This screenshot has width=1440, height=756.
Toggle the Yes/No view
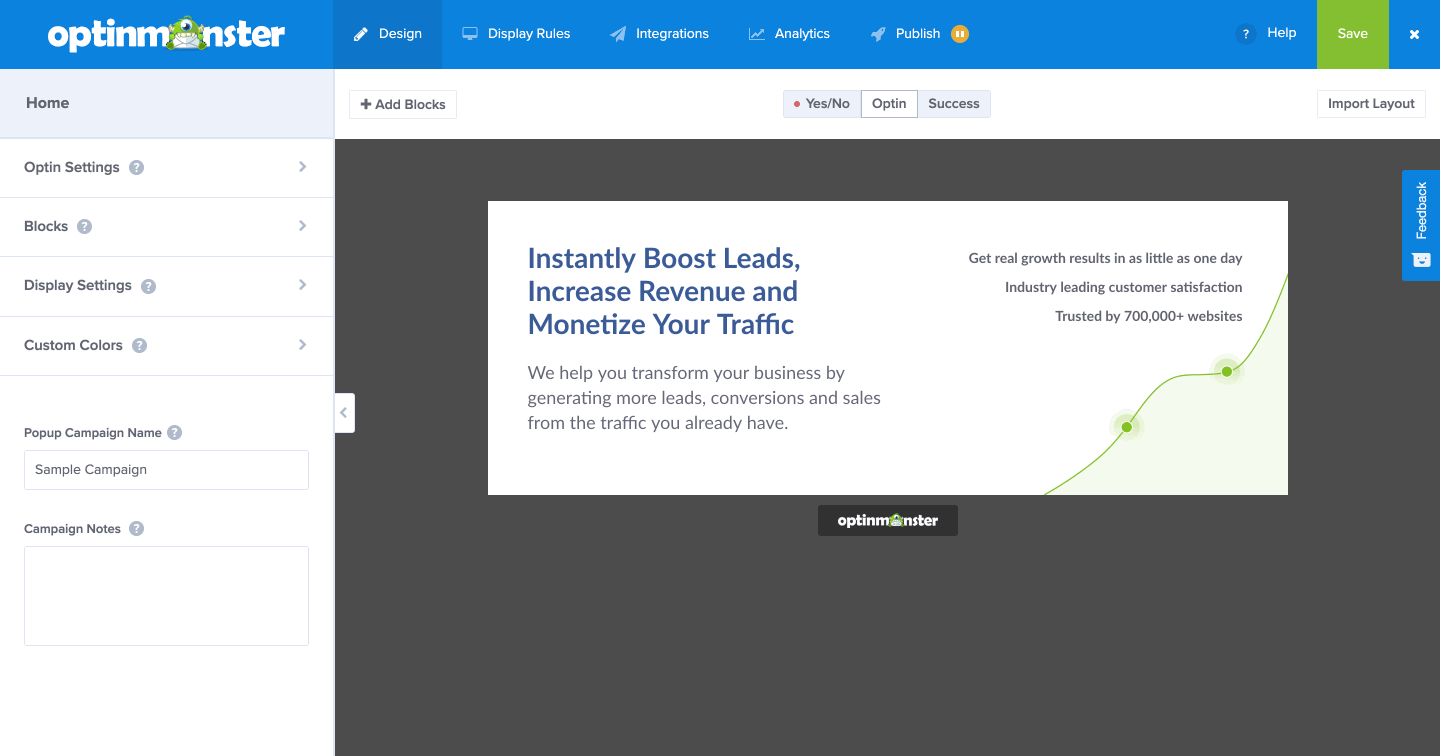tap(821, 104)
